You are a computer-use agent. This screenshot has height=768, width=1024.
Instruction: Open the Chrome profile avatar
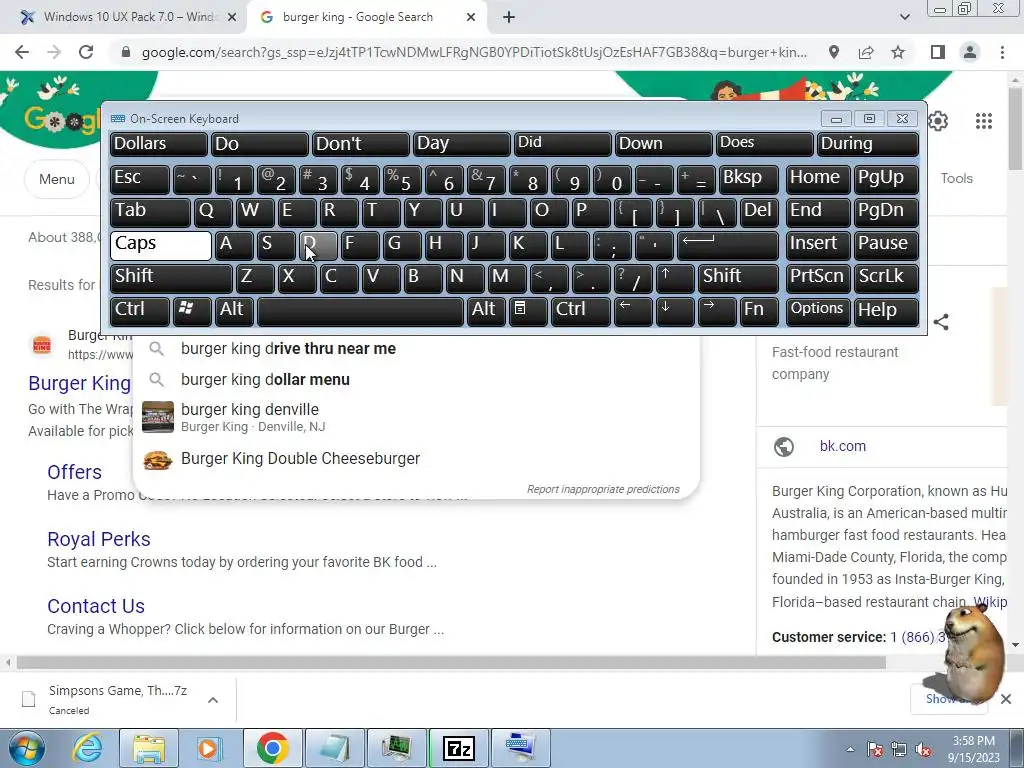(x=970, y=52)
